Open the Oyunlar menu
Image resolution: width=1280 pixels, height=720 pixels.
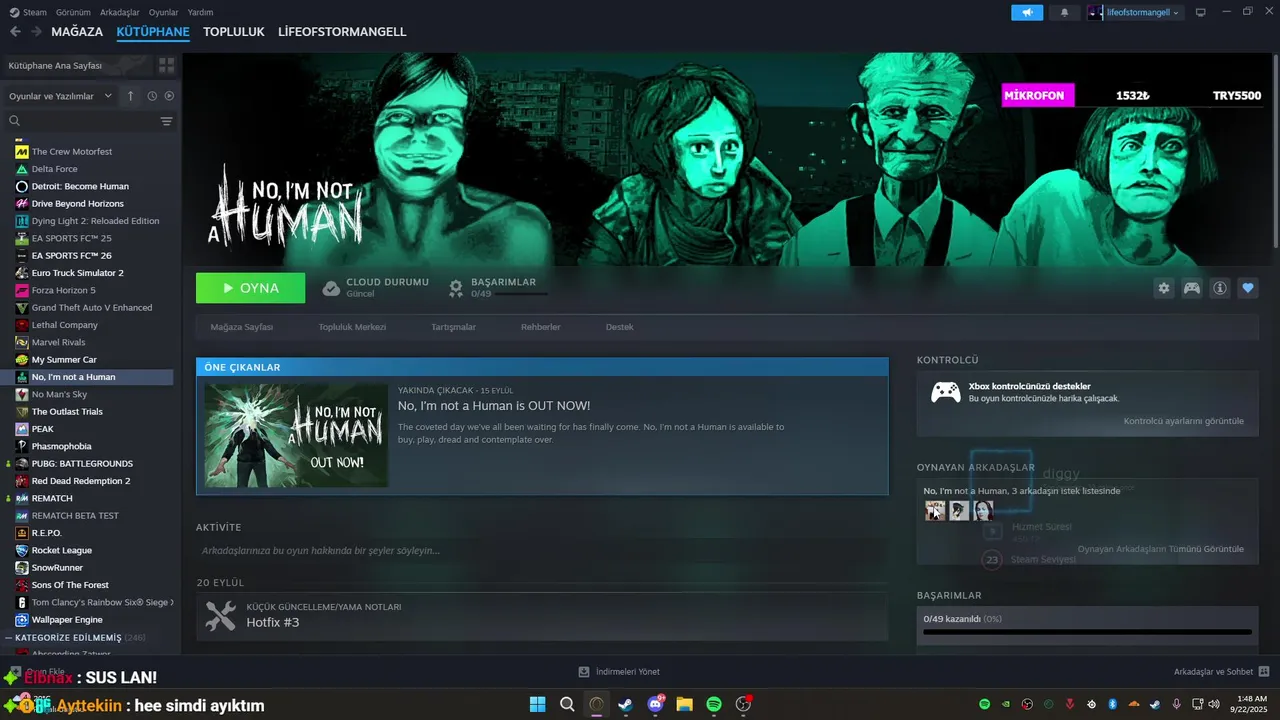click(163, 12)
